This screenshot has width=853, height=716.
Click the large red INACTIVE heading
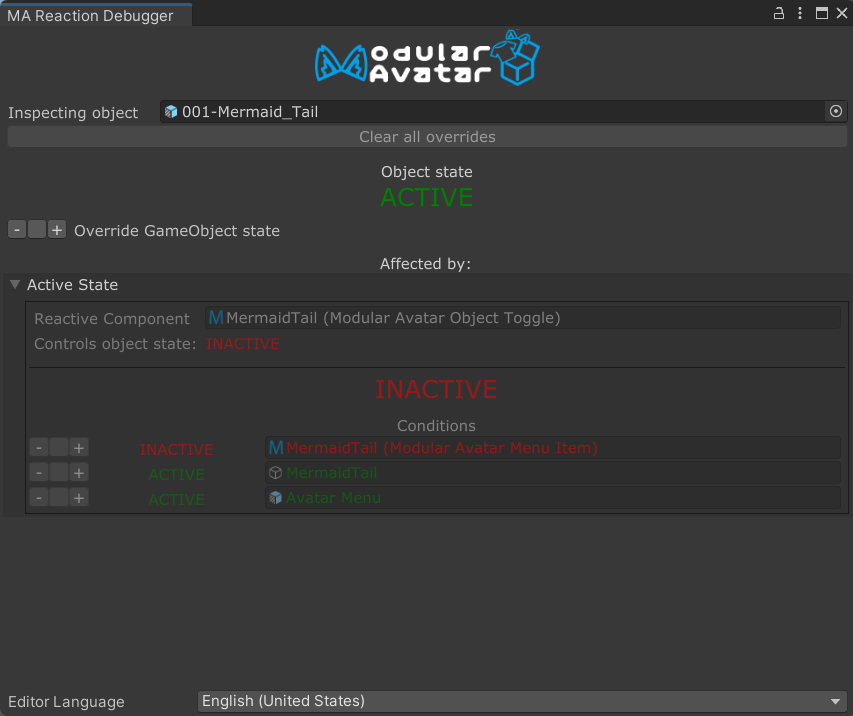click(x=436, y=390)
